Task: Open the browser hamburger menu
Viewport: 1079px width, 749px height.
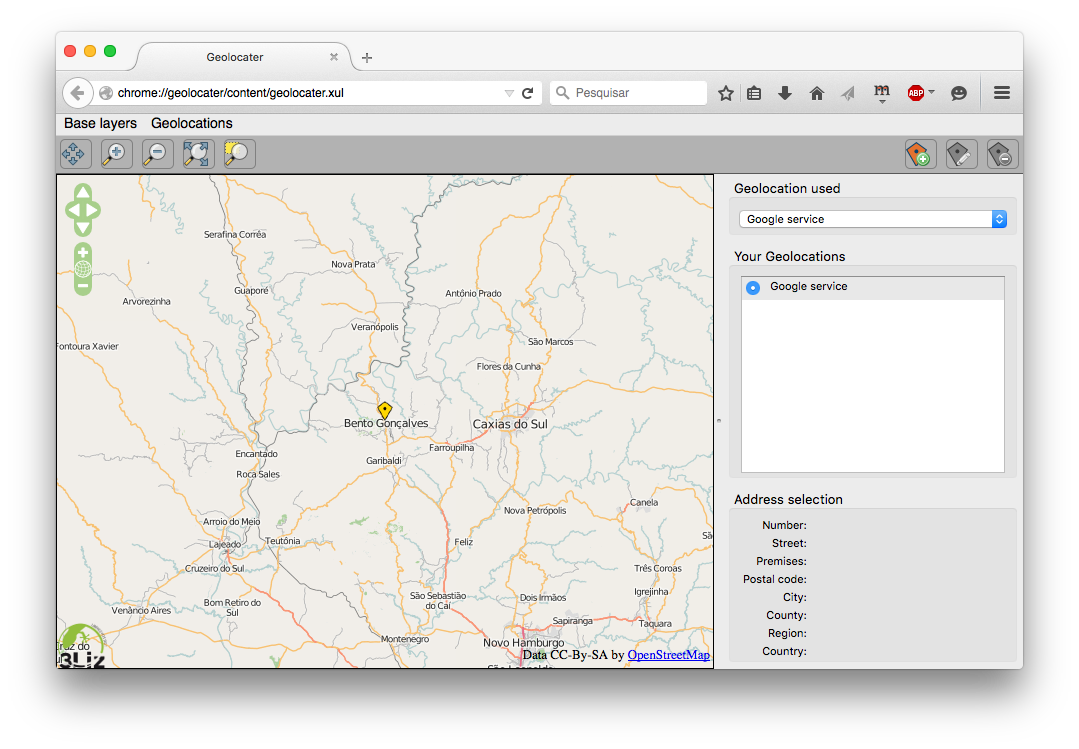Action: [x=1002, y=93]
